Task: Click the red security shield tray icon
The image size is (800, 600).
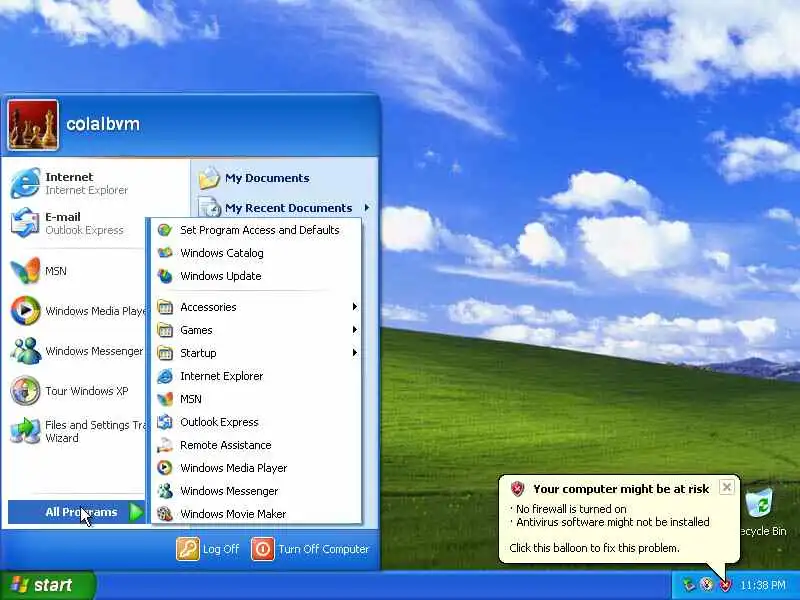Action: coord(725,585)
